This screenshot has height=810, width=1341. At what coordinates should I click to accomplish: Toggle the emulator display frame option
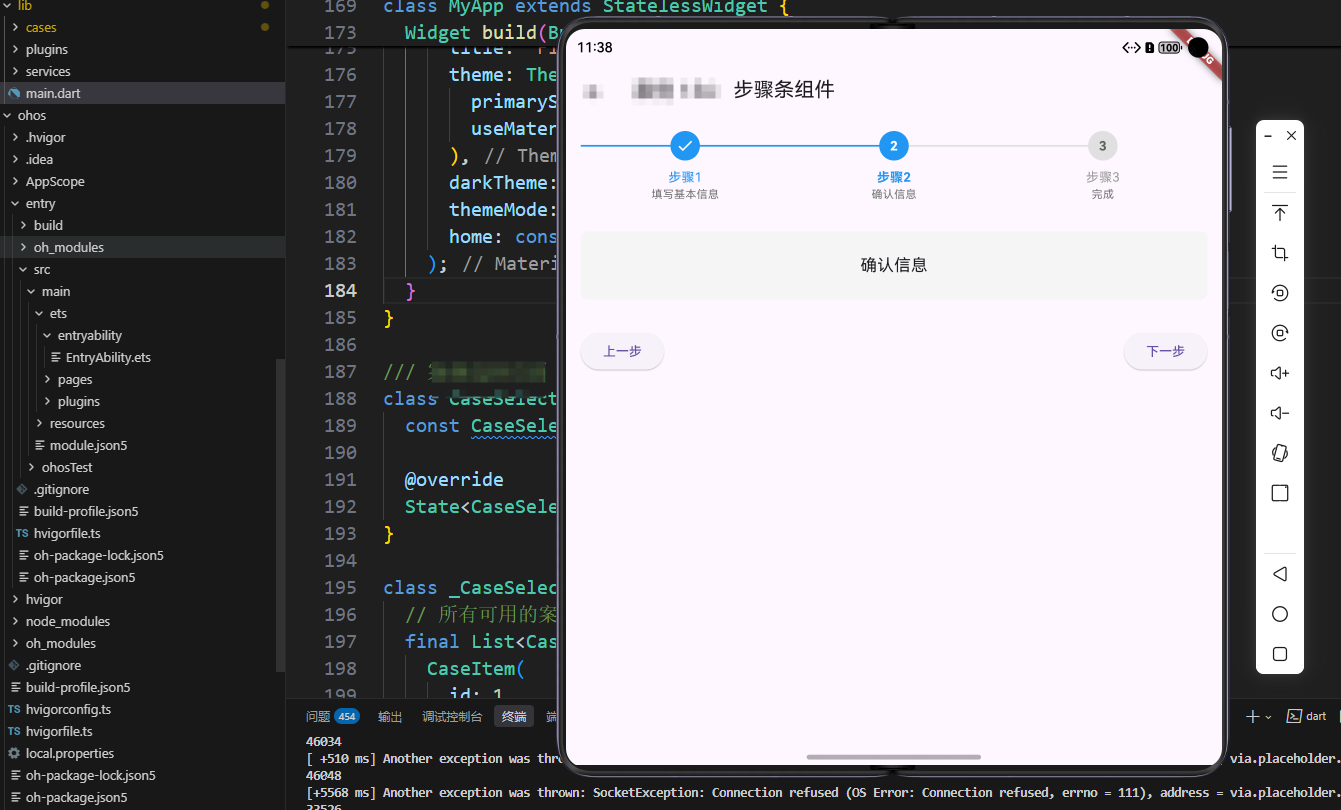(x=1279, y=492)
